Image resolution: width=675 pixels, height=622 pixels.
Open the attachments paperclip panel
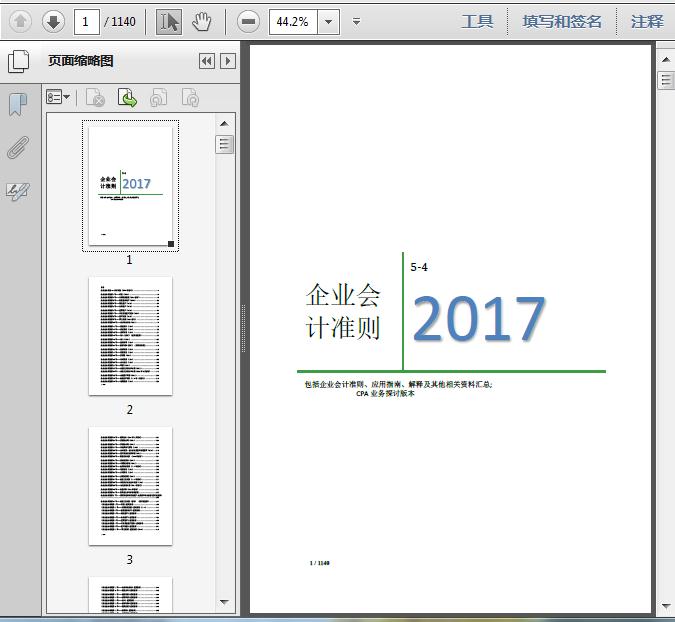[x=18, y=148]
